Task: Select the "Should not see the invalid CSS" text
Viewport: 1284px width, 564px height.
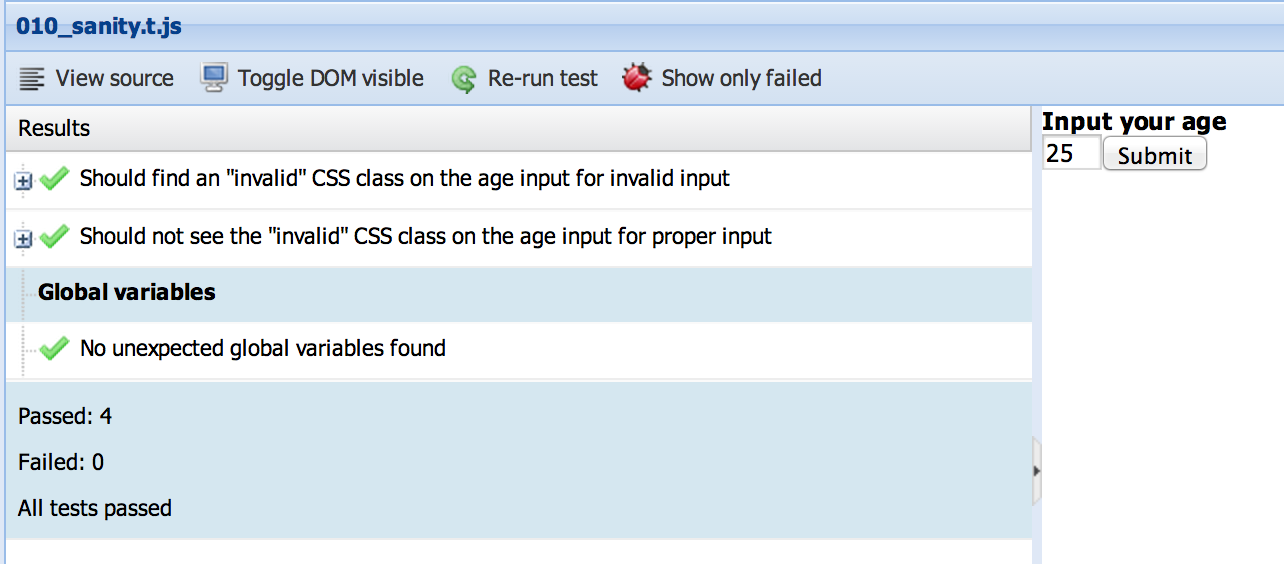Action: (426, 237)
